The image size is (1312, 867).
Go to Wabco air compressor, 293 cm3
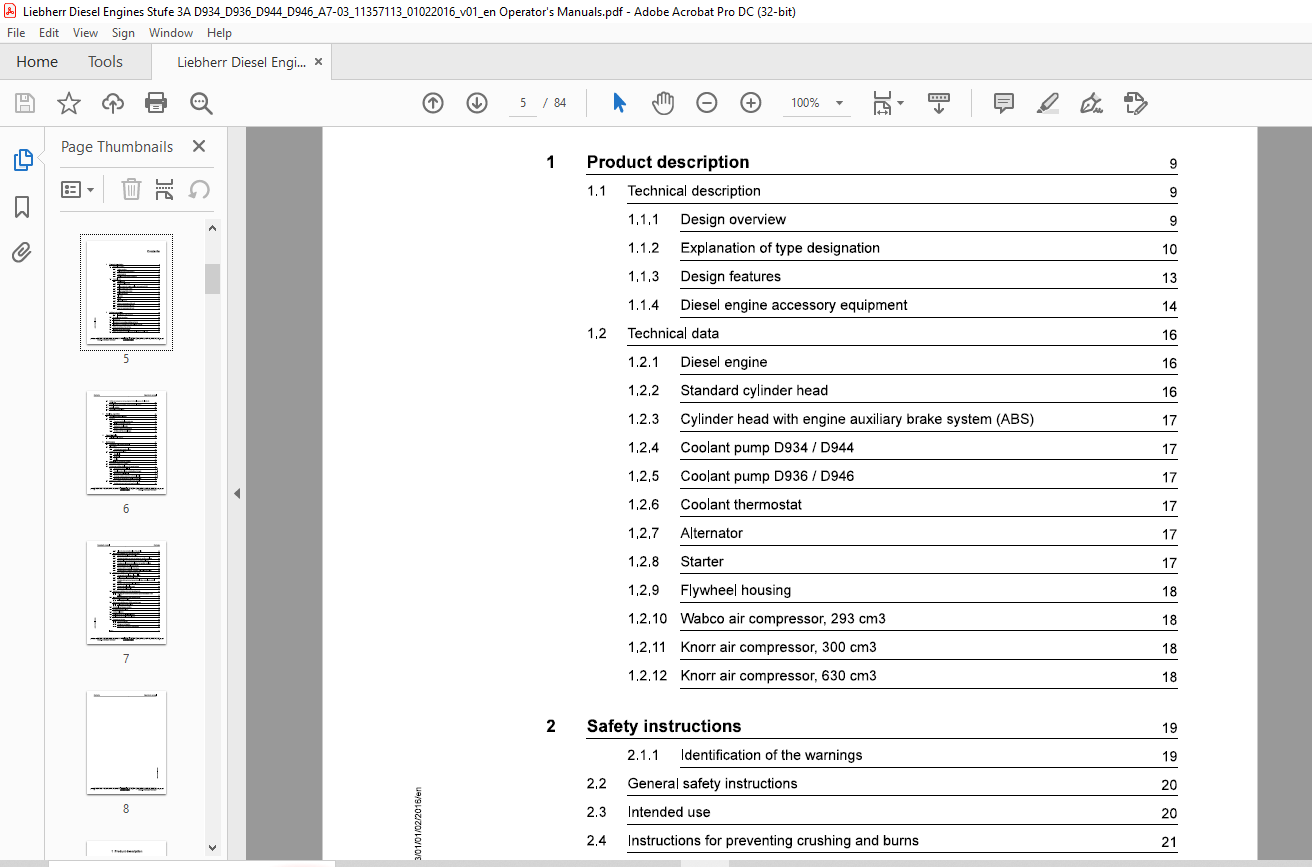pyautogui.click(x=783, y=618)
